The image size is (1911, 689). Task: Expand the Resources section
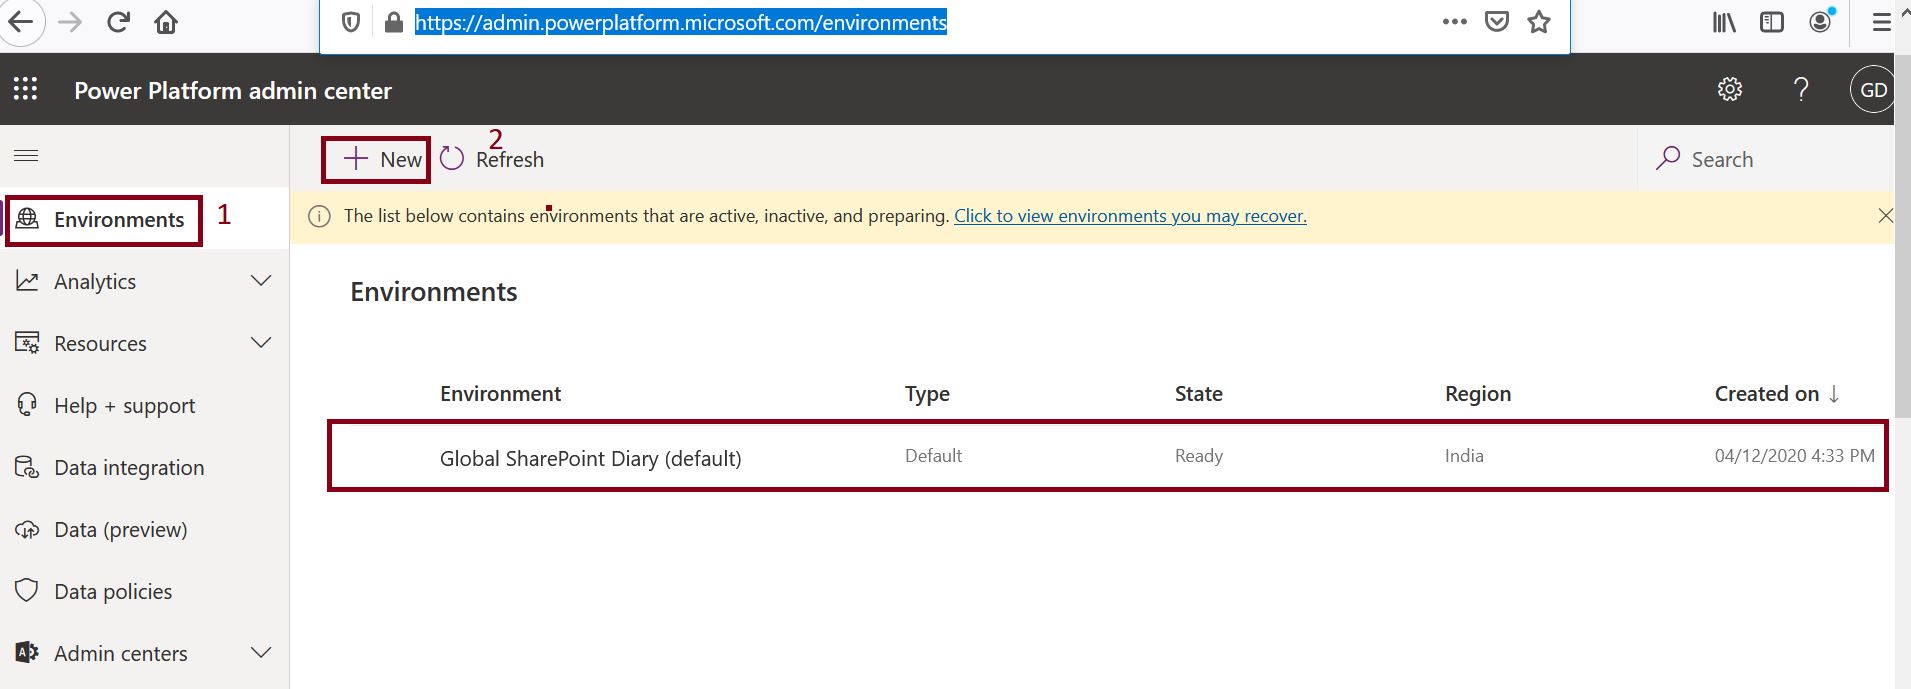(x=261, y=343)
